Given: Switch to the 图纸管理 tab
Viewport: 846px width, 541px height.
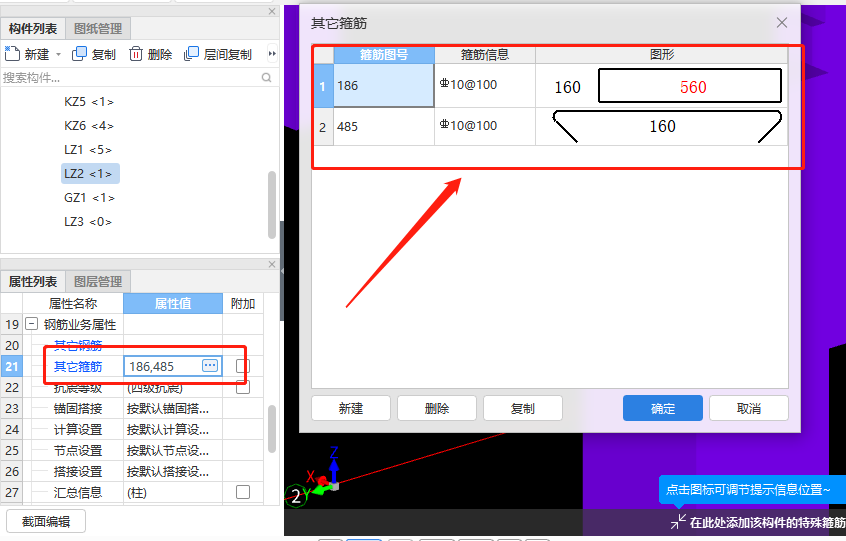Looking at the screenshot, I should (x=98, y=28).
